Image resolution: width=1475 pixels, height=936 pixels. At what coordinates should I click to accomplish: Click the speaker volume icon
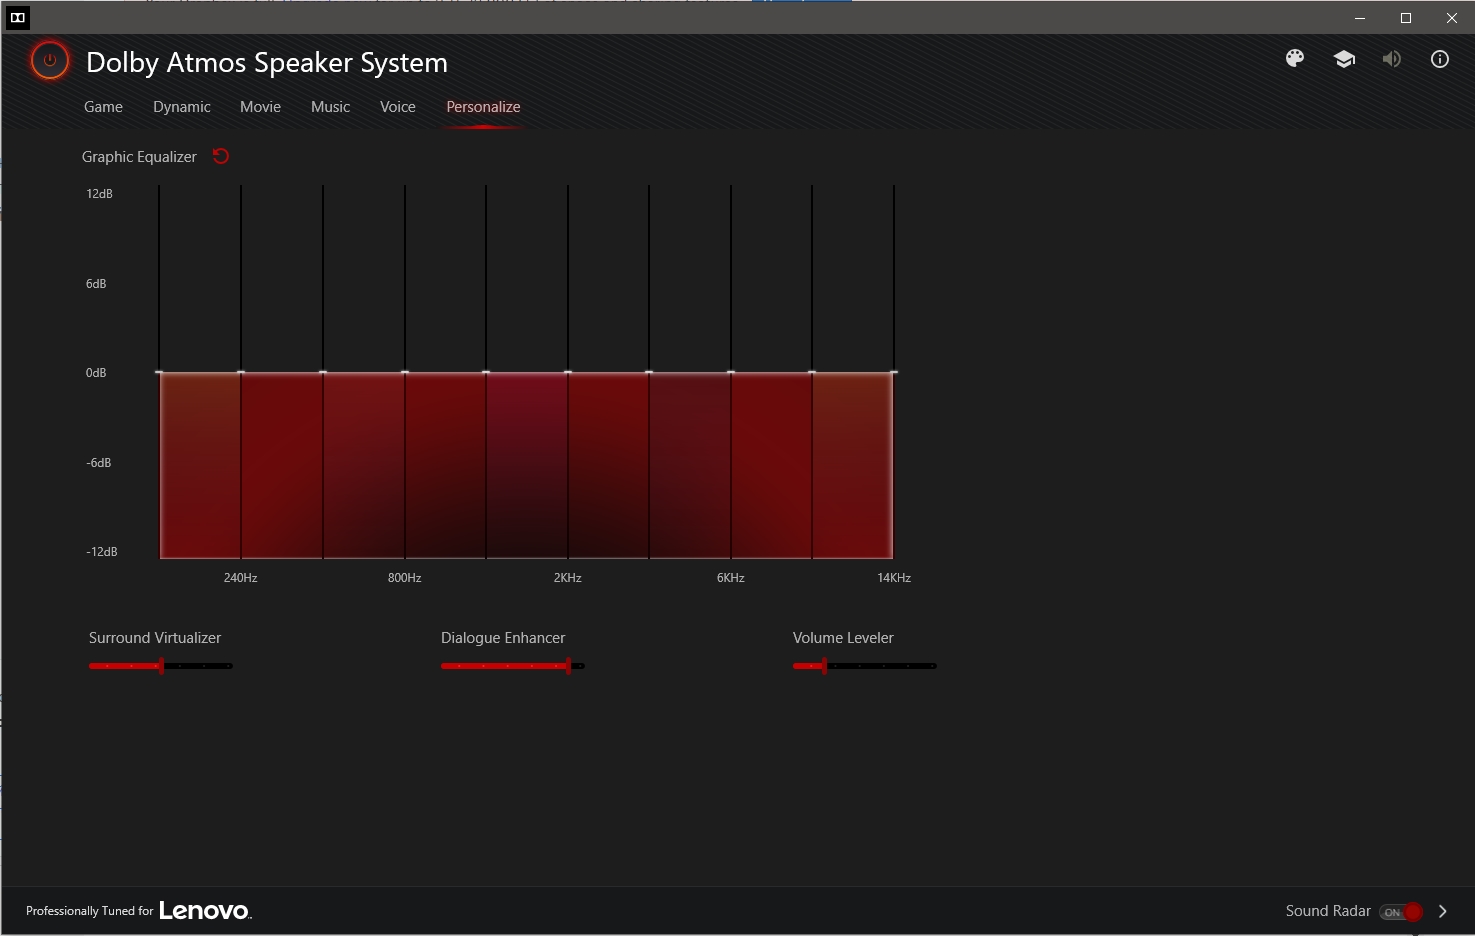[1392, 59]
